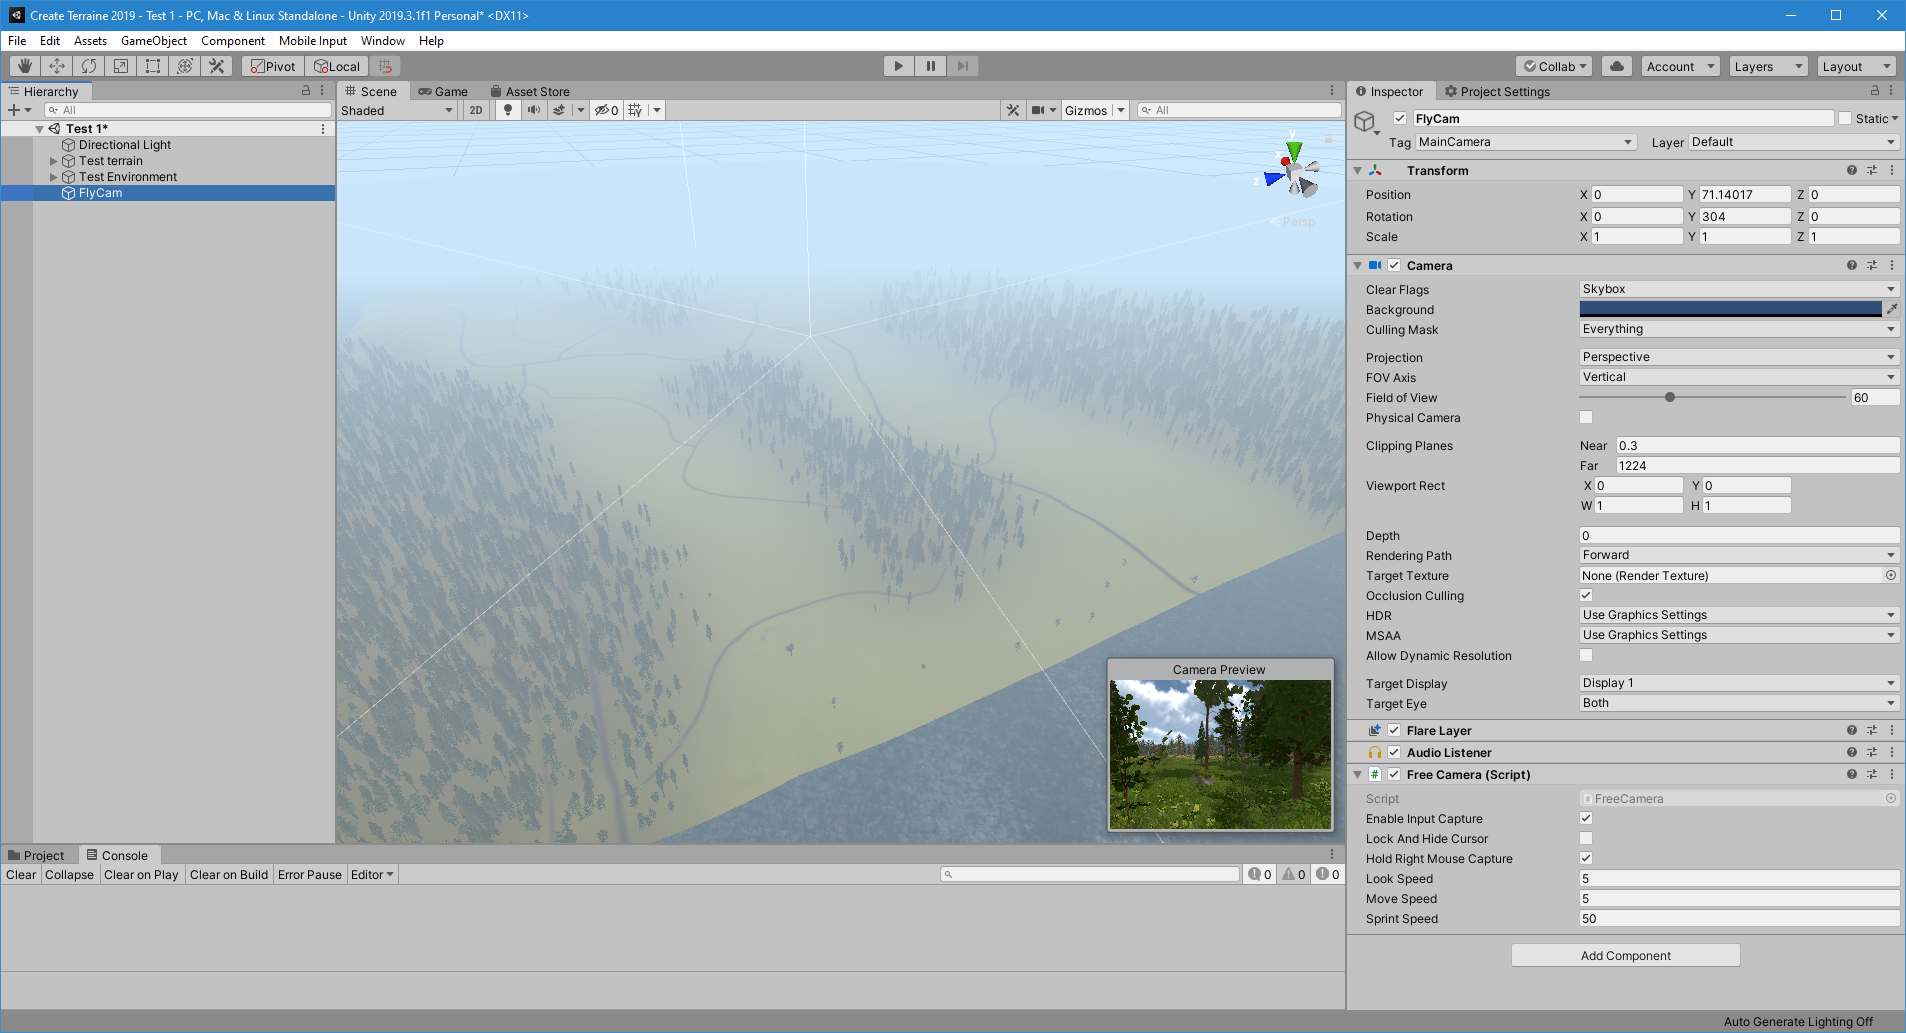
Task: Toggle 2D scene view mode
Action: pos(476,110)
